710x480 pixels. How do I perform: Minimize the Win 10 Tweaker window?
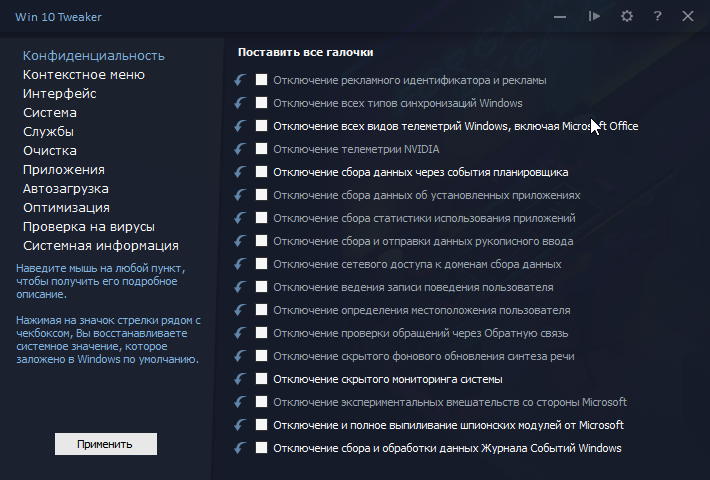pos(560,17)
